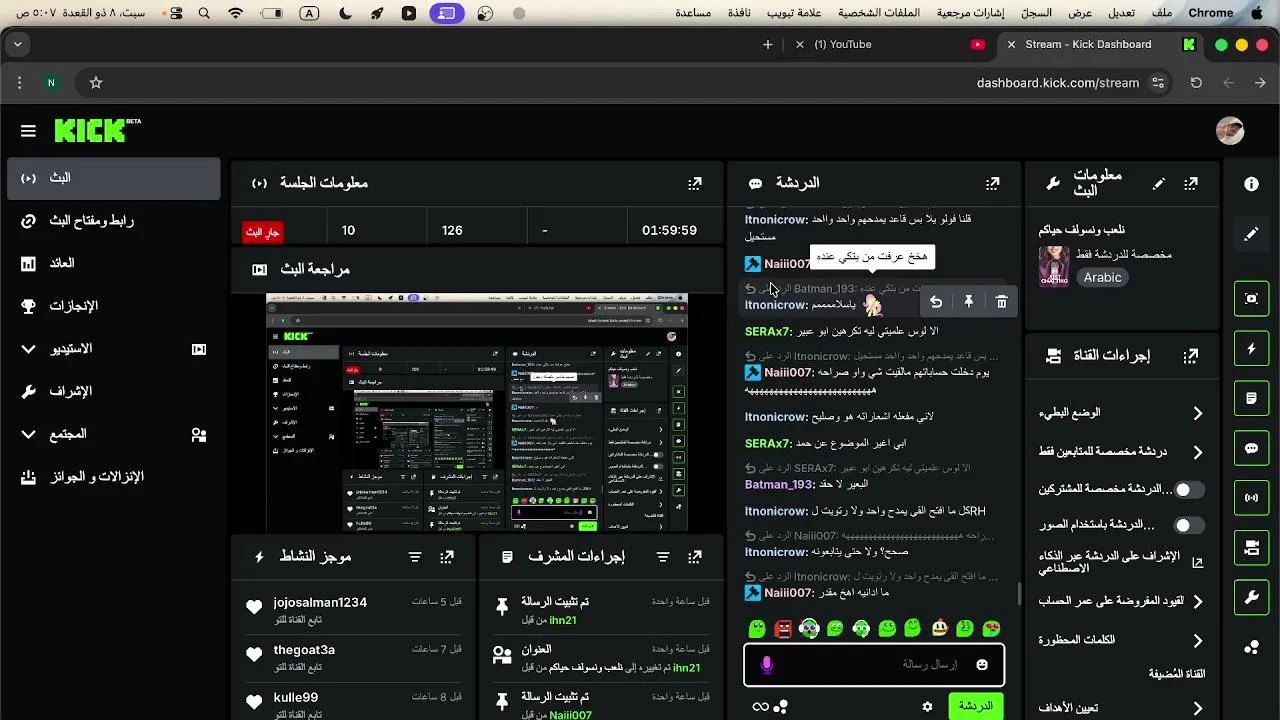
Task: Open a new browser tab with plus
Action: point(768,44)
